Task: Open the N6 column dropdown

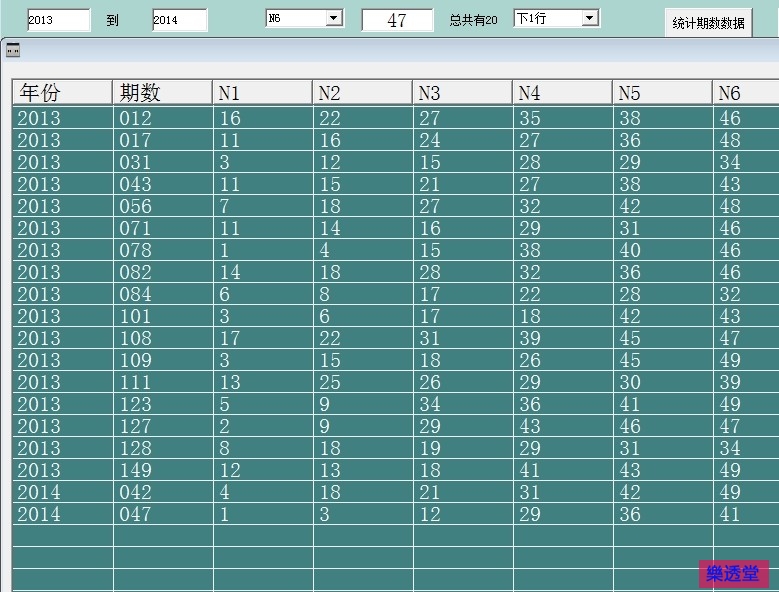Action: pos(334,18)
